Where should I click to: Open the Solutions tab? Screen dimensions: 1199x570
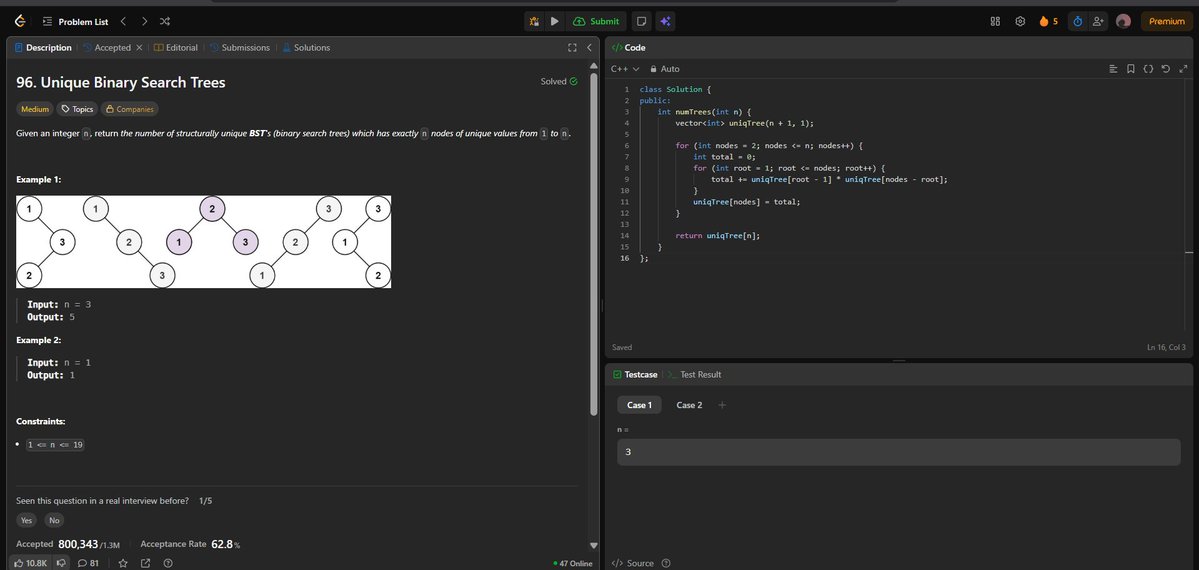pos(306,47)
